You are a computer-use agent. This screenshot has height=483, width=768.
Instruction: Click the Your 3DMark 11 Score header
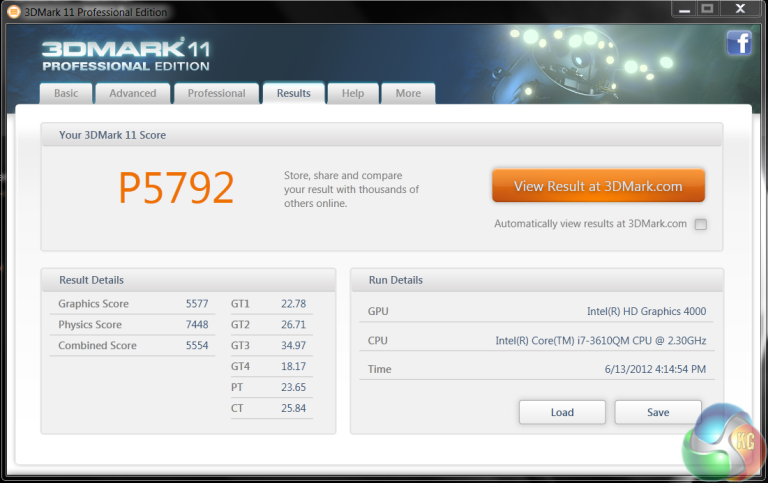click(382, 135)
